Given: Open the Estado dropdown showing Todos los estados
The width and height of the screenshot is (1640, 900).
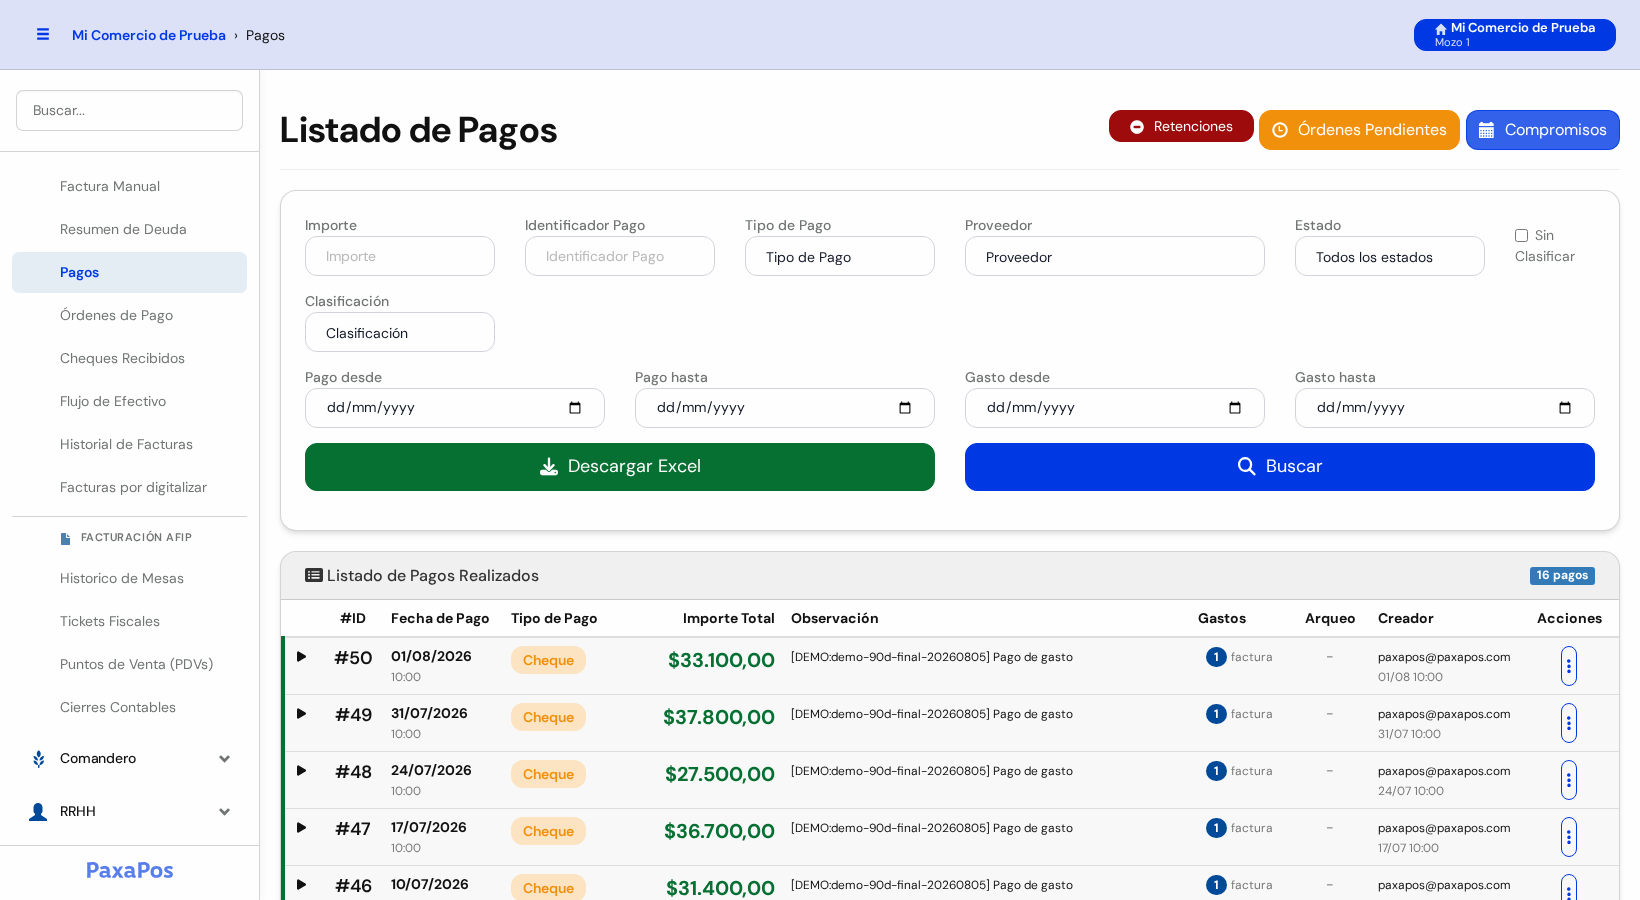Looking at the screenshot, I should [x=1390, y=256].
